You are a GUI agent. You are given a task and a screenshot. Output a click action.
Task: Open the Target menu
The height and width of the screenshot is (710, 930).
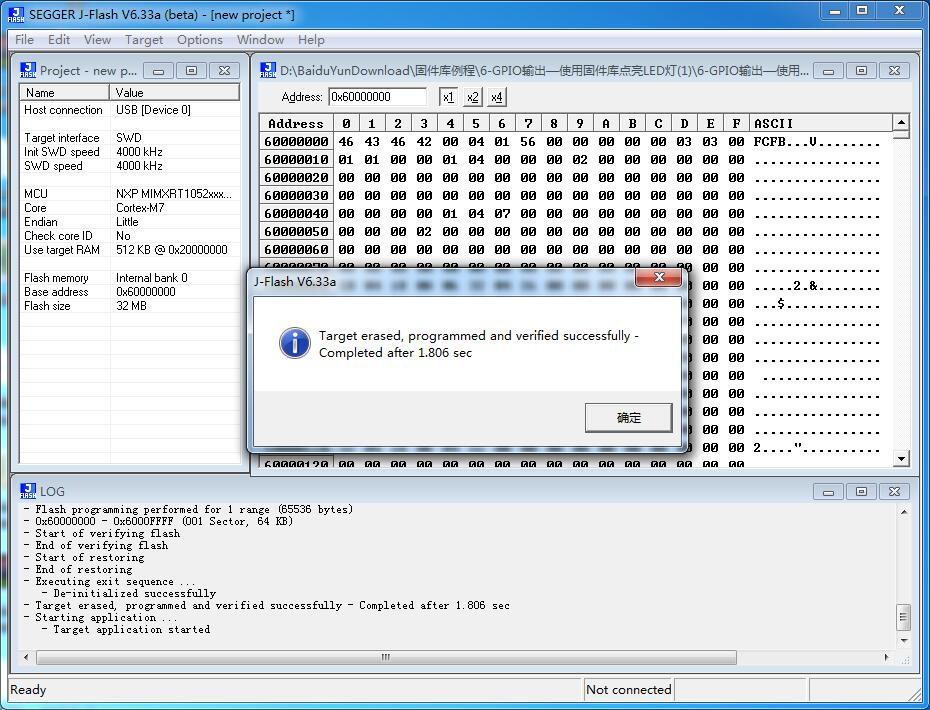143,40
